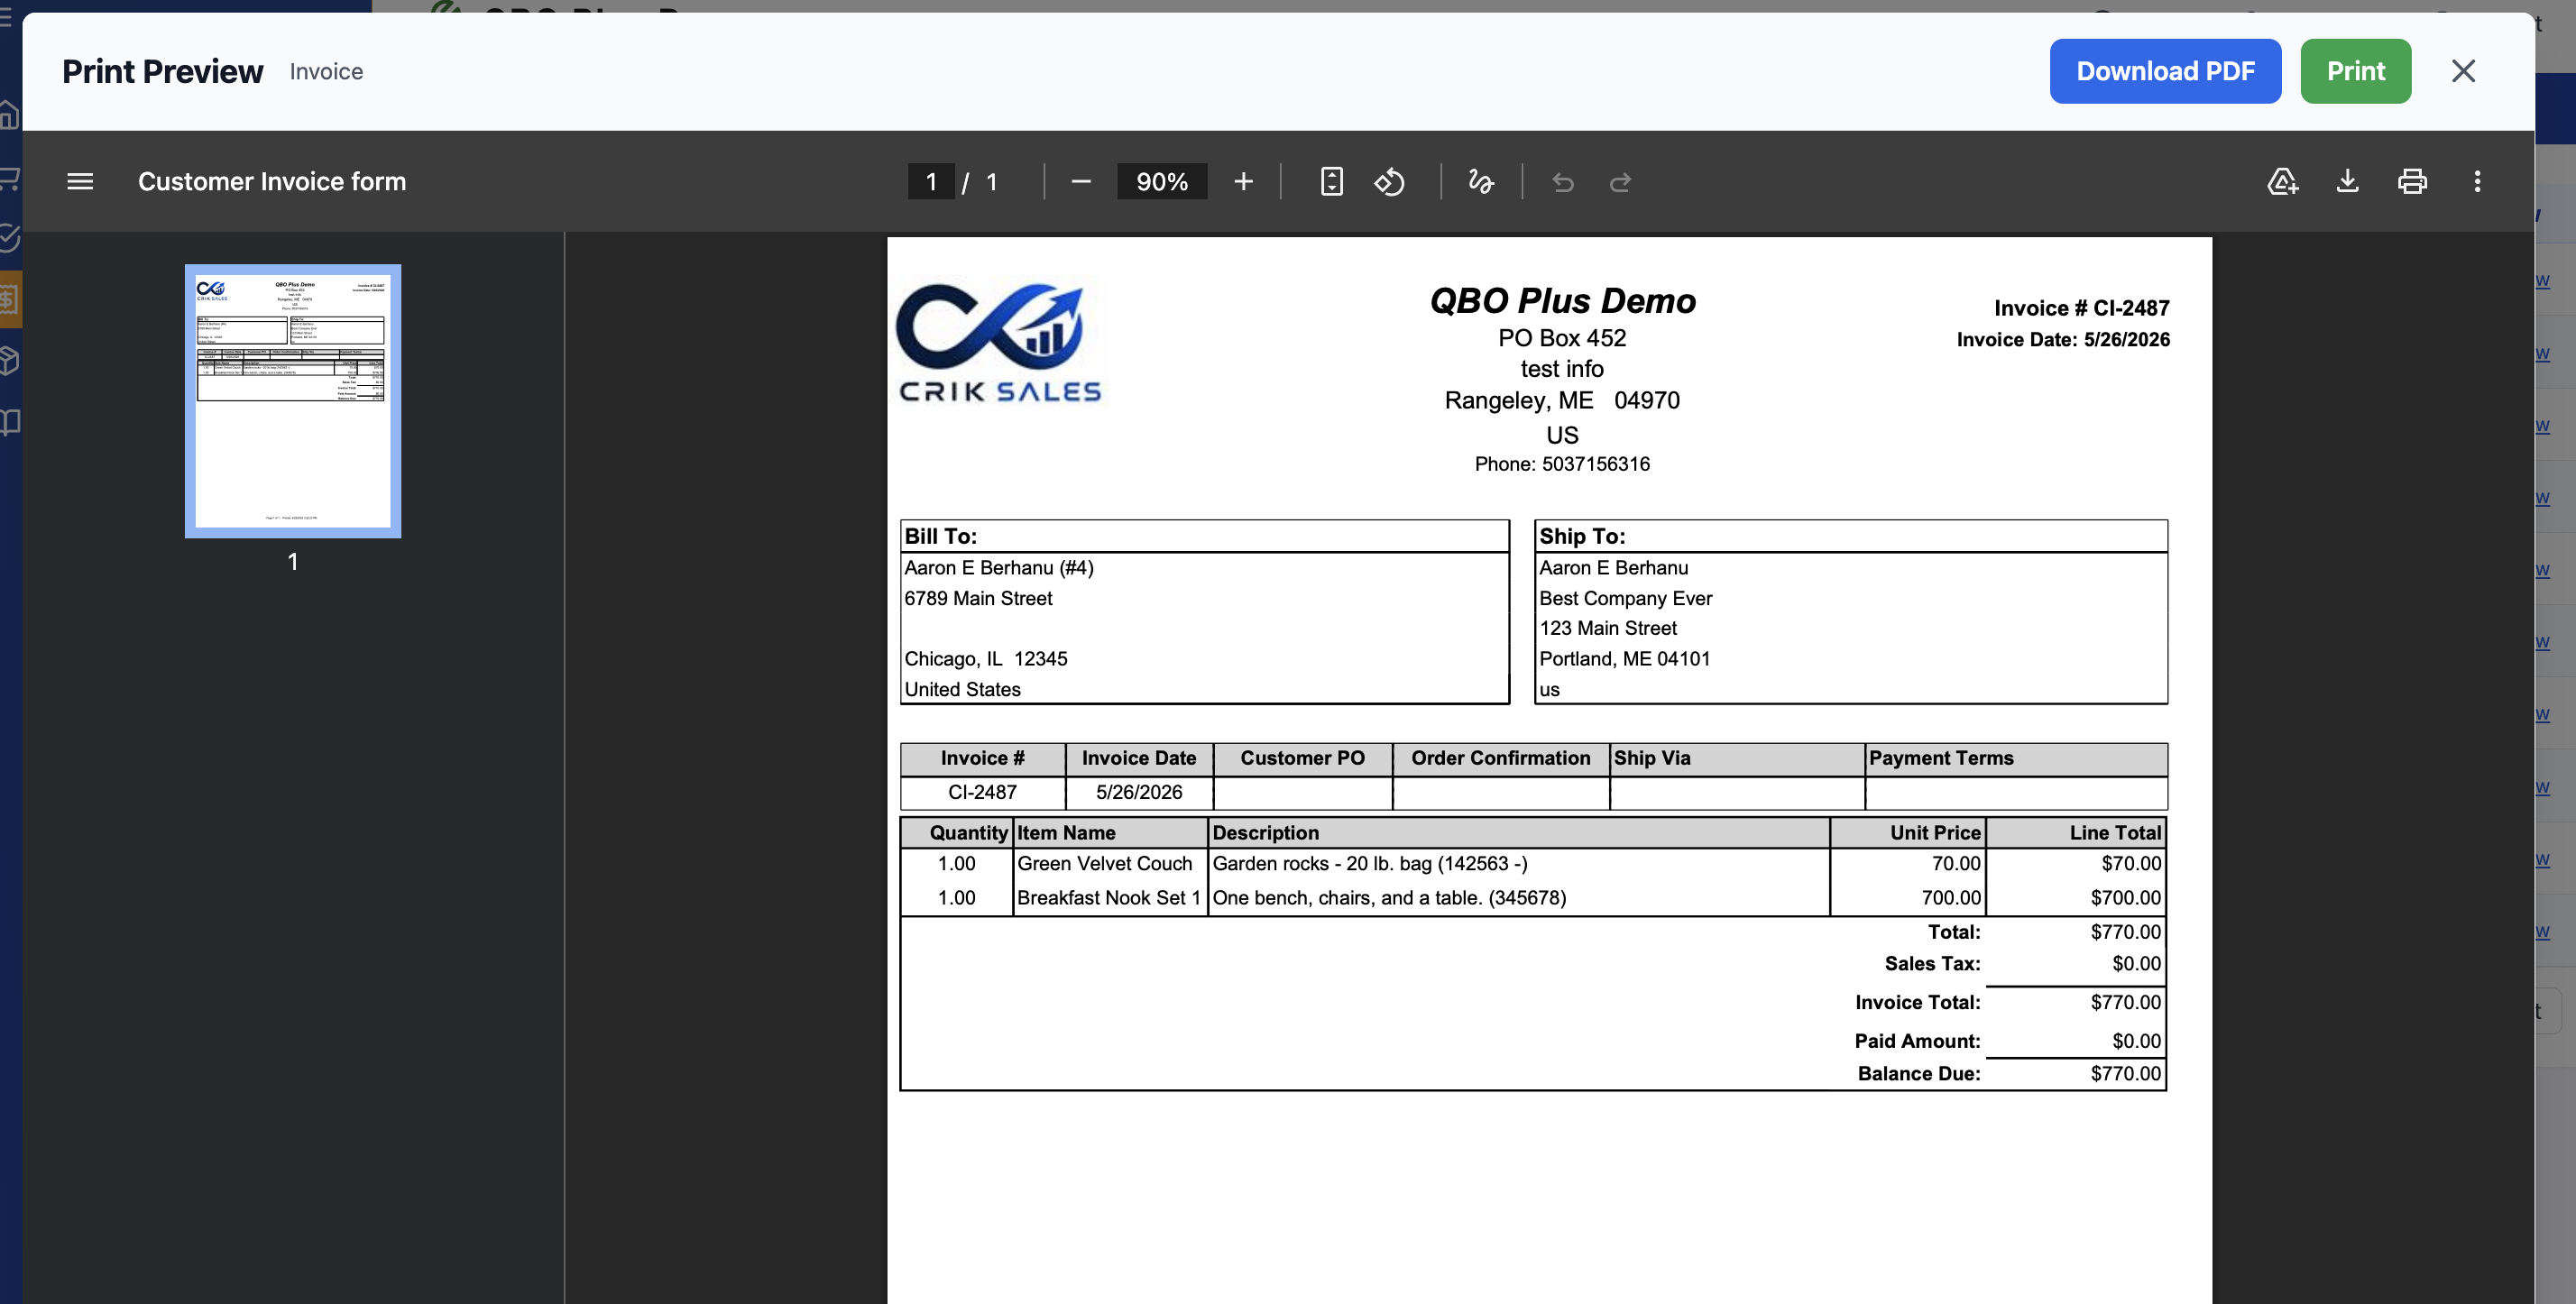Screen dimensions: 2576x1304
Task: Click the 'Garden rocks - 20 lb. bag' description
Action: click(x=1369, y=864)
